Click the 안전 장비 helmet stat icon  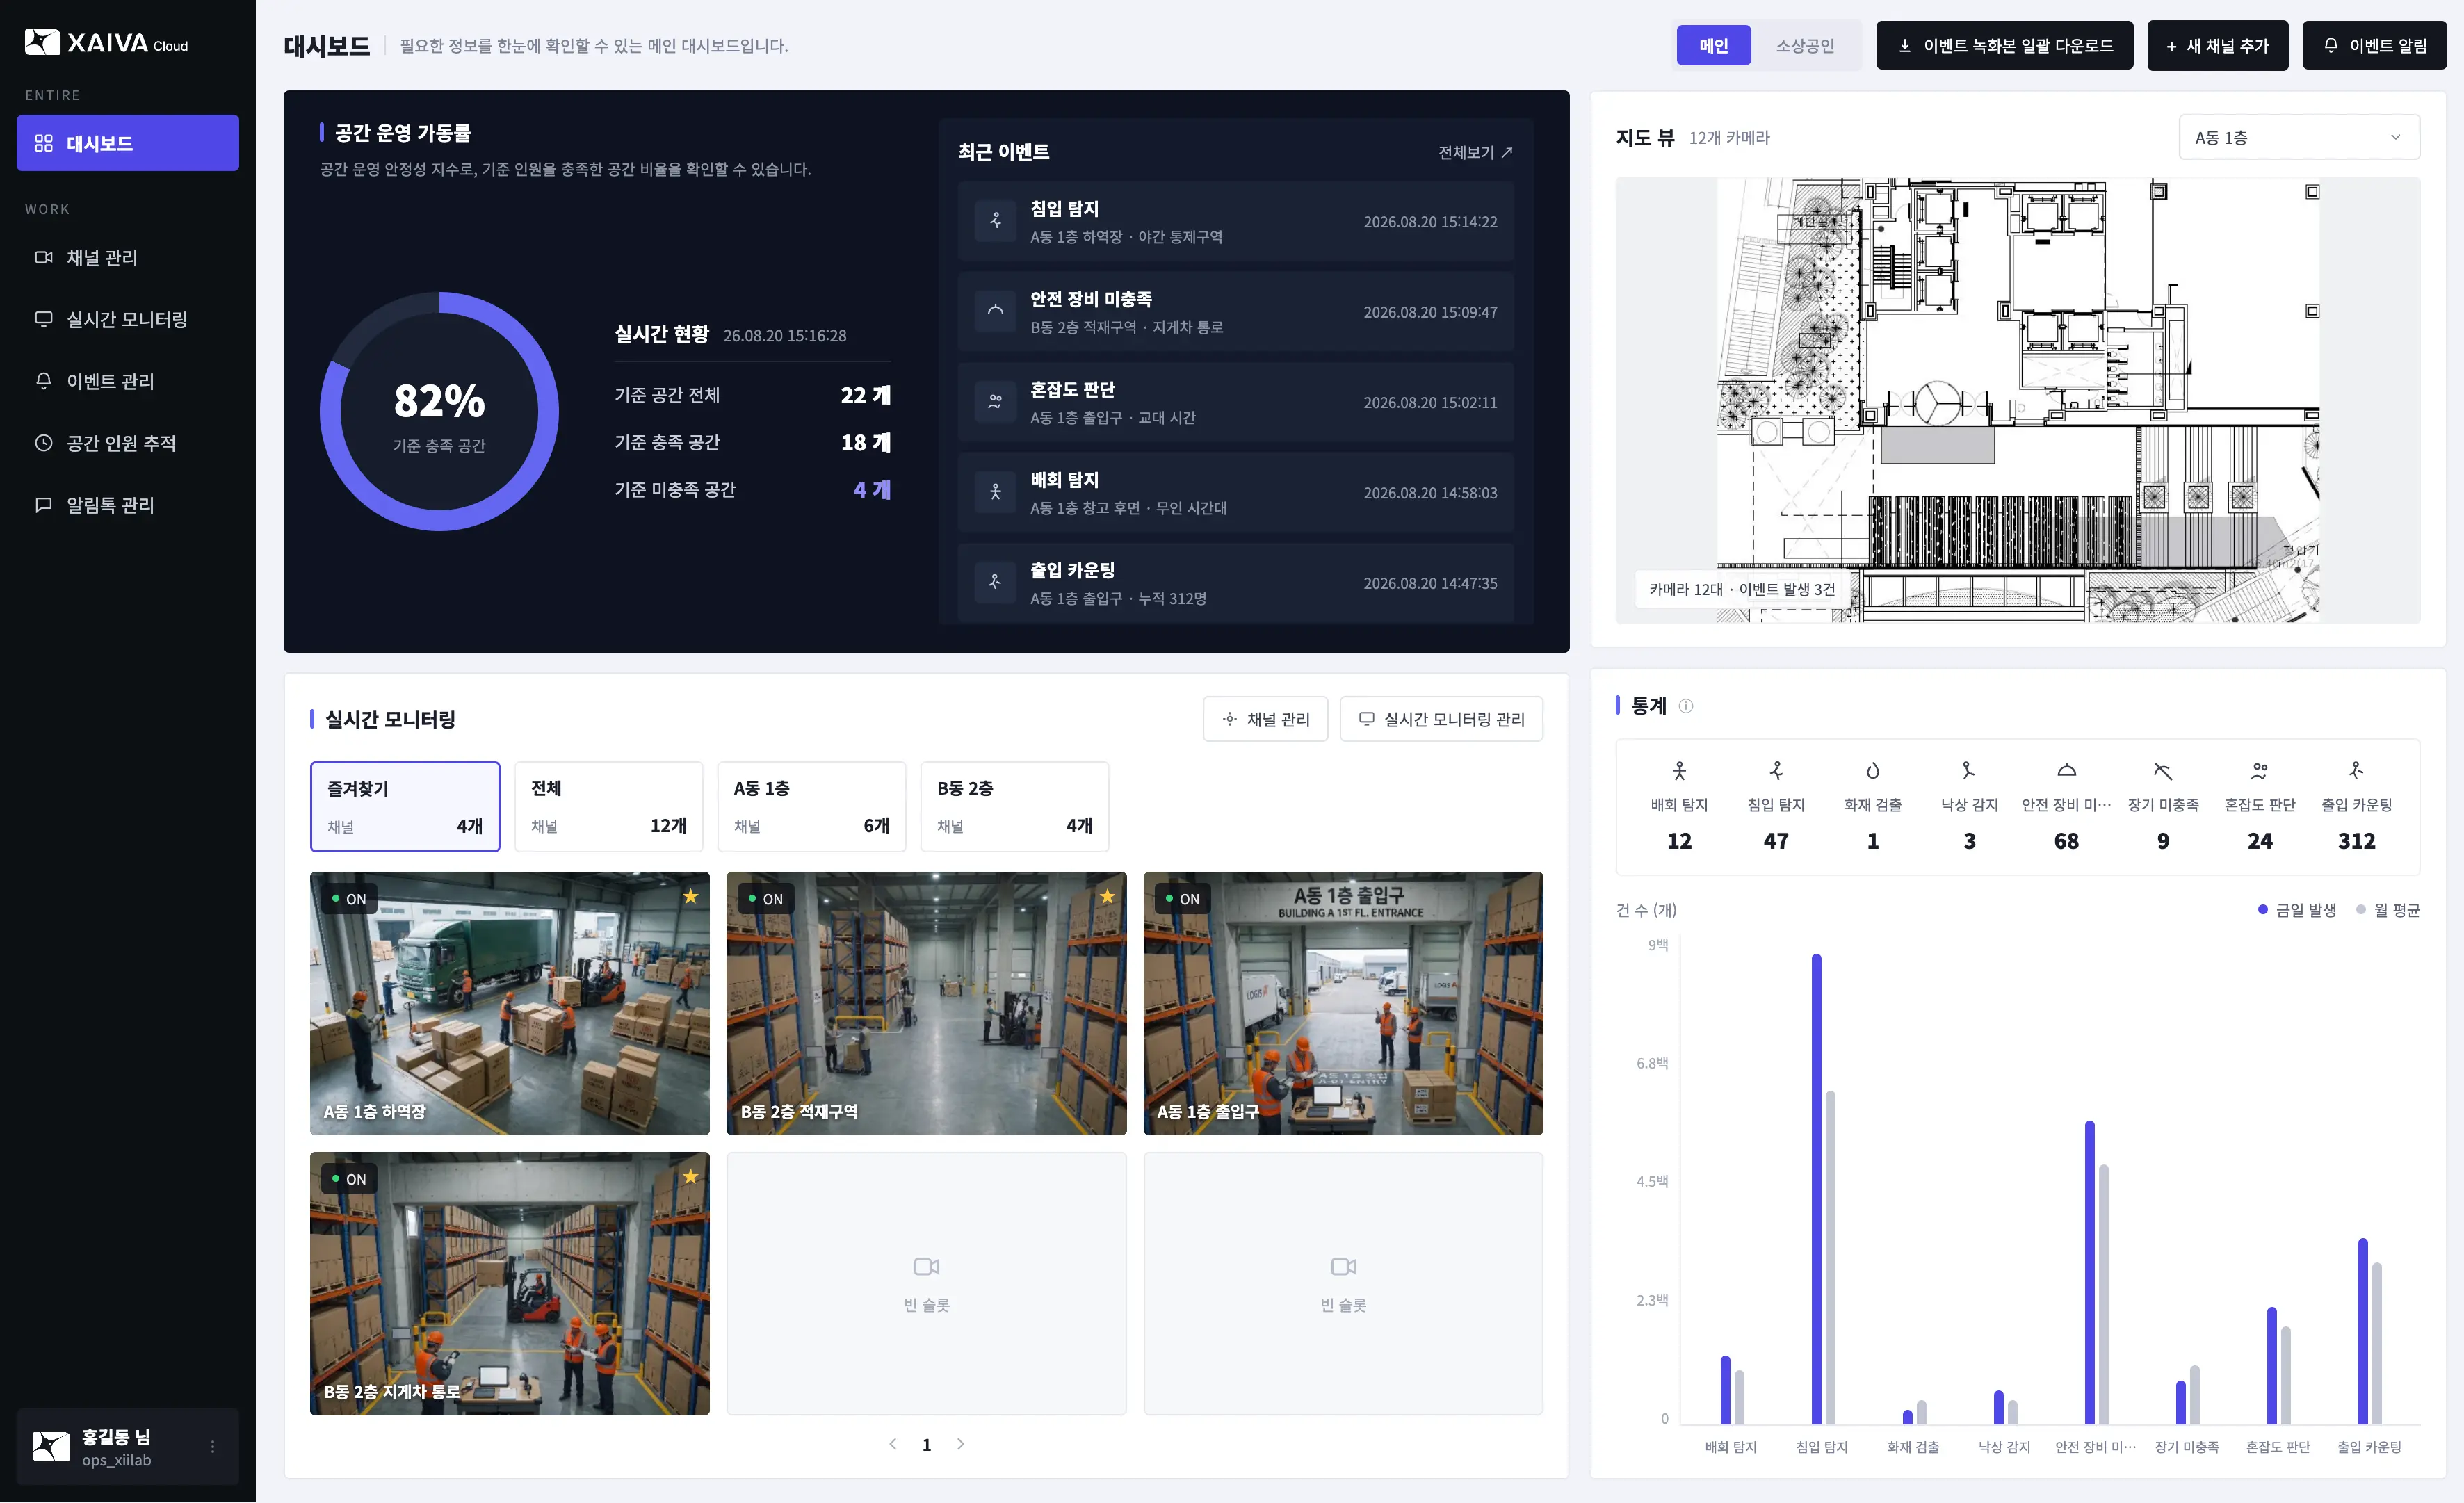tap(2066, 771)
